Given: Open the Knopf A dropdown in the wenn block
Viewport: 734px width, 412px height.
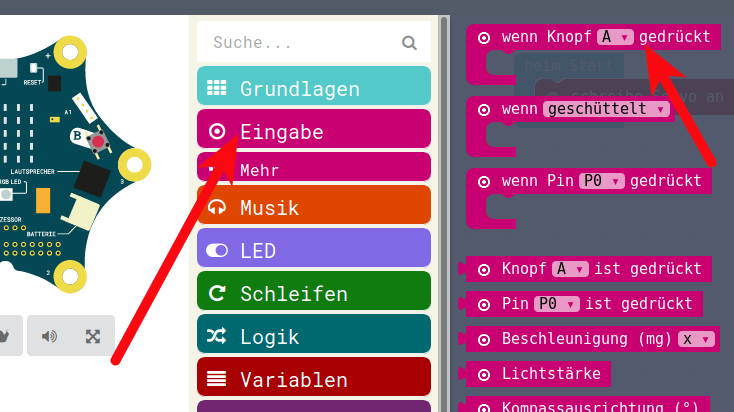Looking at the screenshot, I should pos(616,37).
